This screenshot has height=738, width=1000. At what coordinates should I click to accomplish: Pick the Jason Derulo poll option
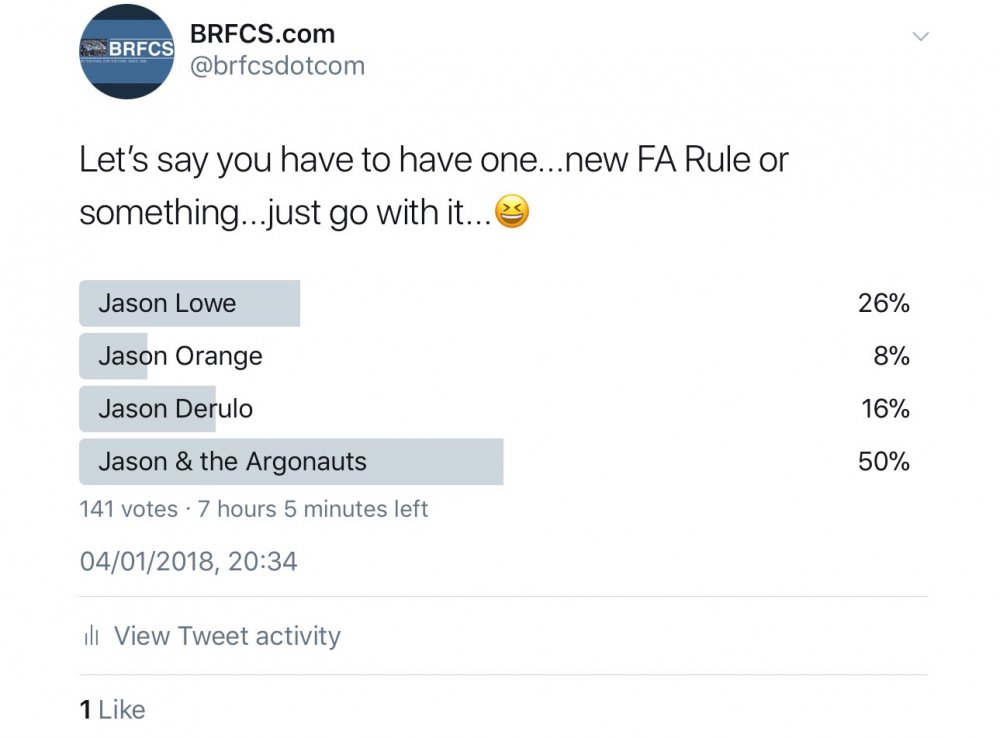coord(175,409)
